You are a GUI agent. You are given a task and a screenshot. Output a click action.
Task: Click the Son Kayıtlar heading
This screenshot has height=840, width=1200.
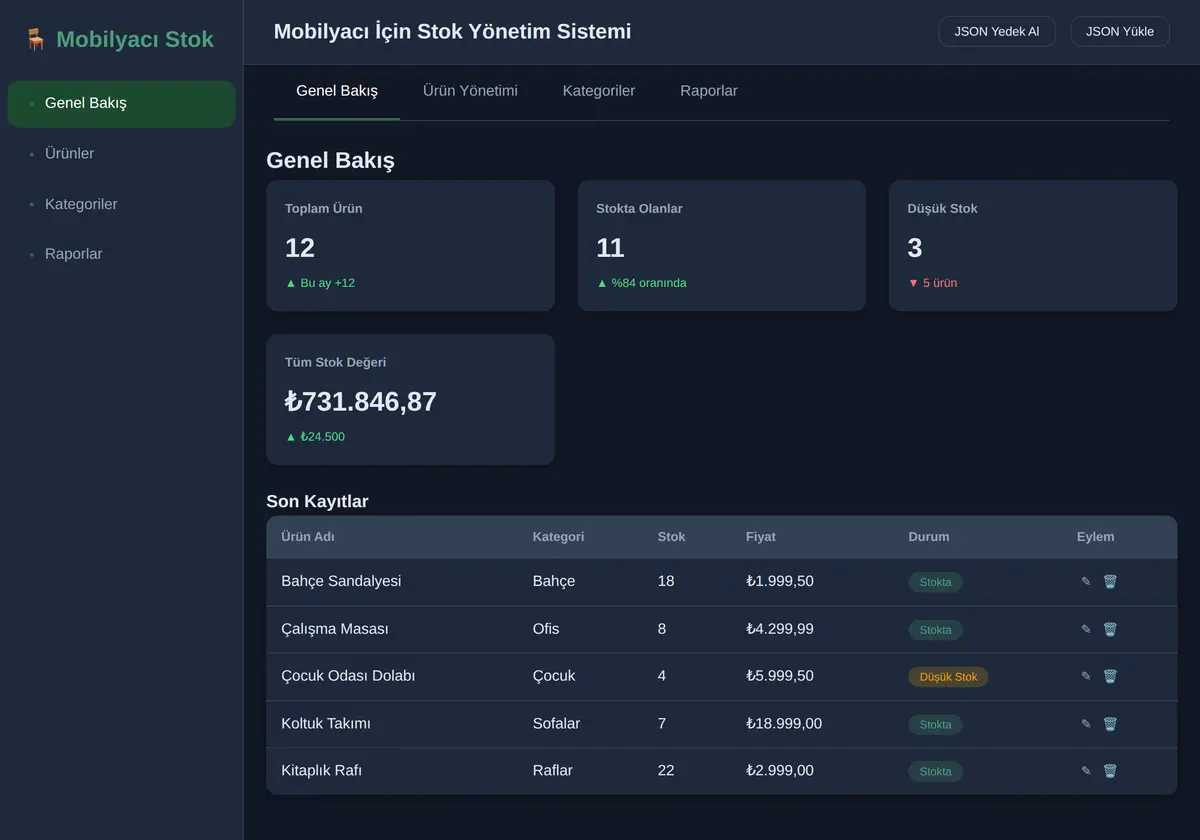tap(317, 502)
